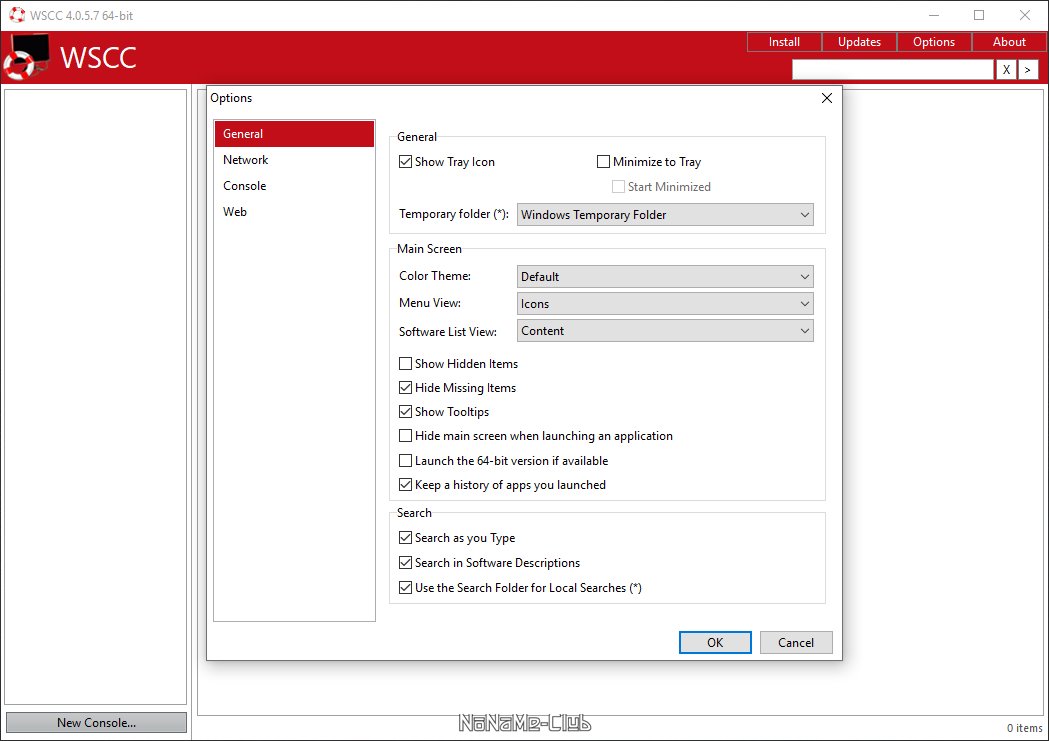1049x741 pixels.
Task: Click the search input field
Action: 892,69
